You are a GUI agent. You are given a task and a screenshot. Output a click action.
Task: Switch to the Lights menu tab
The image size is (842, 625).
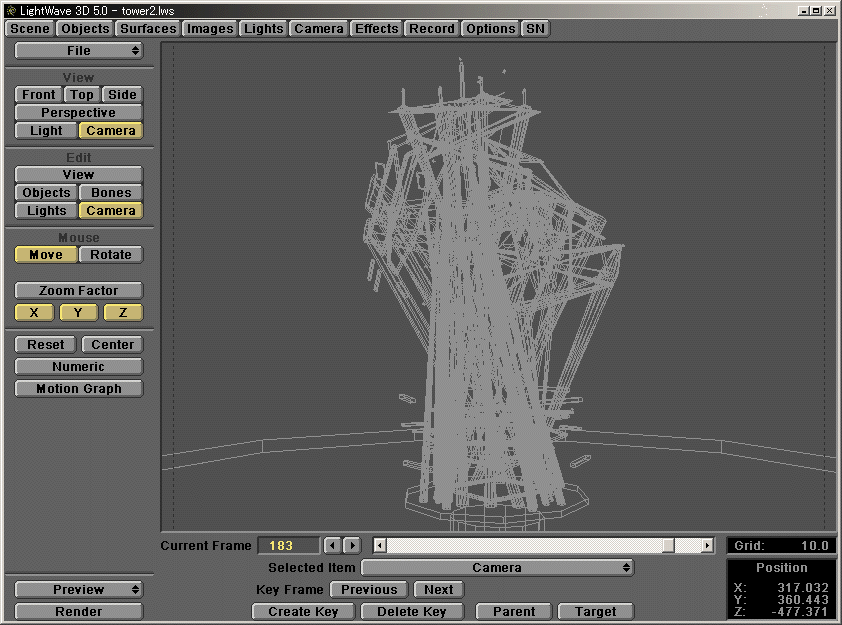(x=263, y=28)
